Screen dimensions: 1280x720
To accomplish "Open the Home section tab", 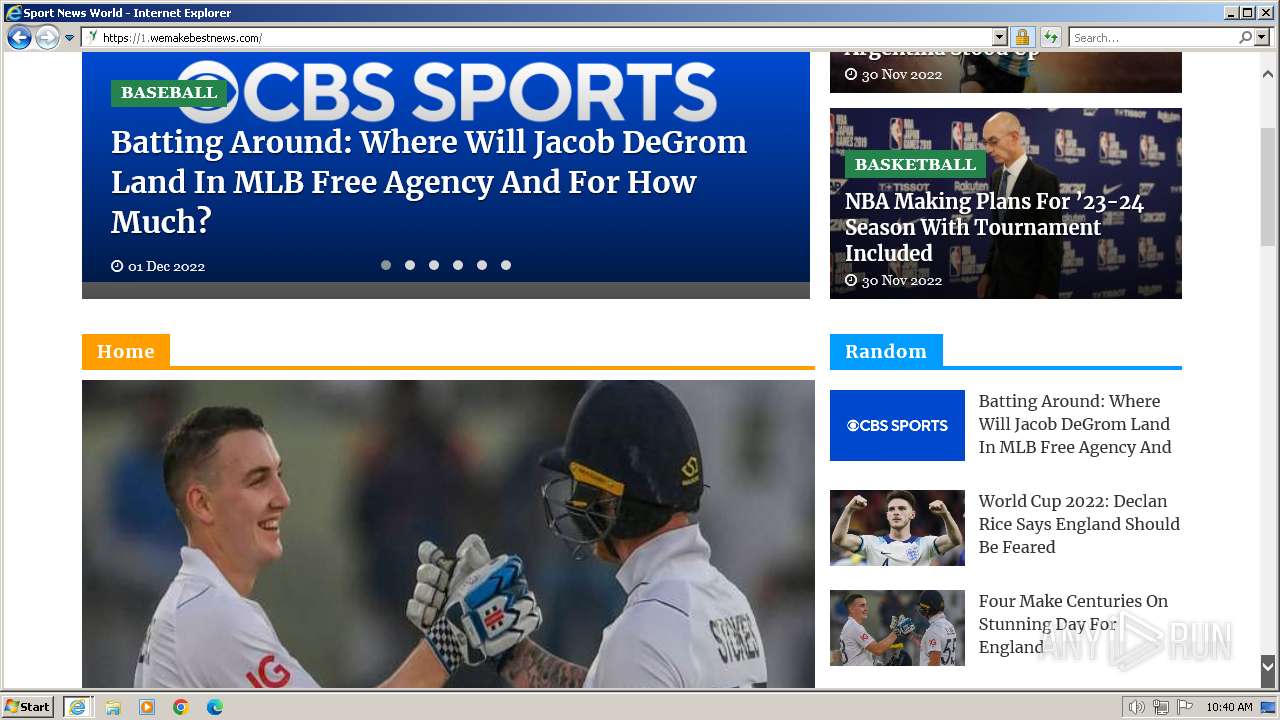I will [126, 351].
